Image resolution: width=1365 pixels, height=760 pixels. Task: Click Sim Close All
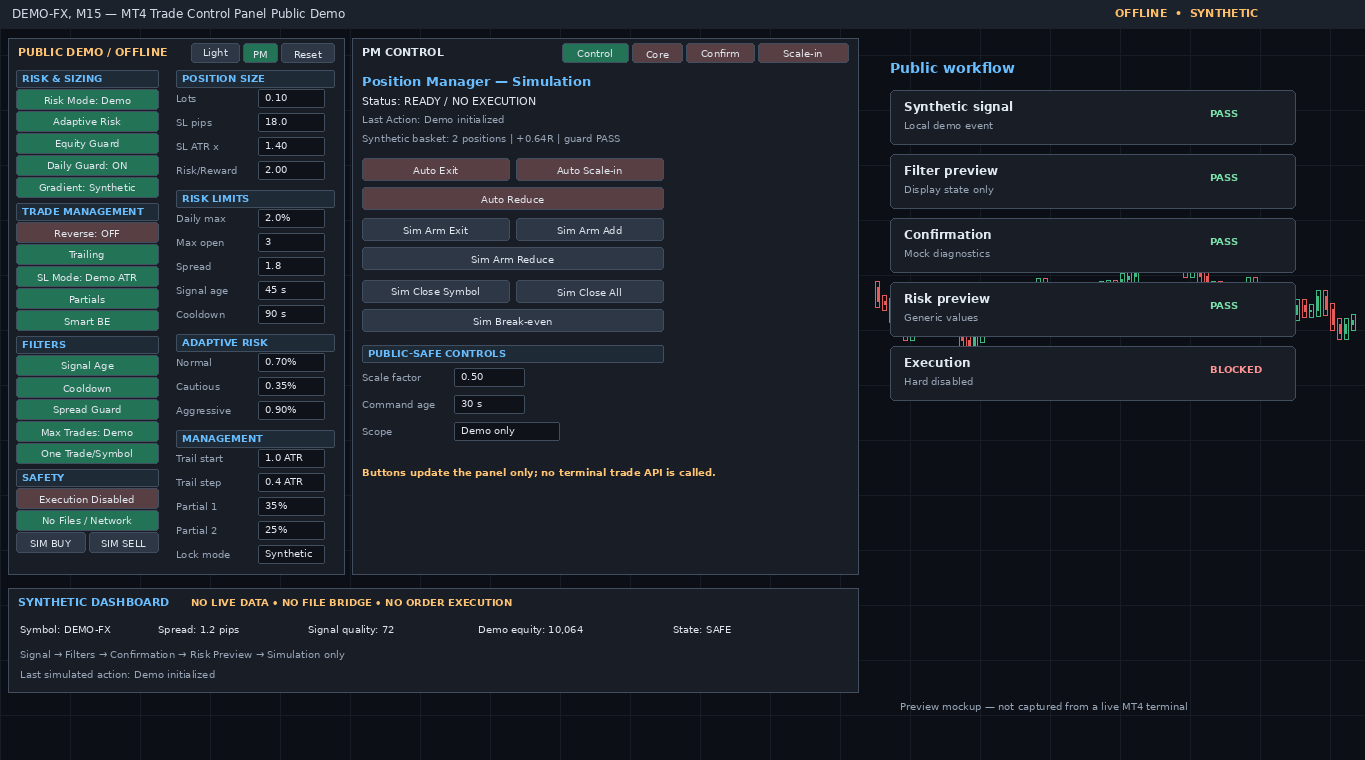[590, 292]
